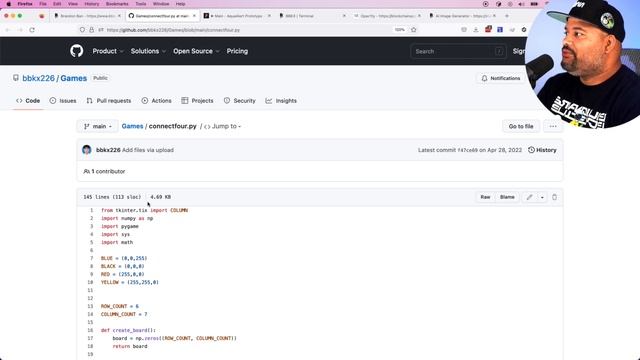Open the Issues tab
640x360 pixels.
click(x=63, y=100)
